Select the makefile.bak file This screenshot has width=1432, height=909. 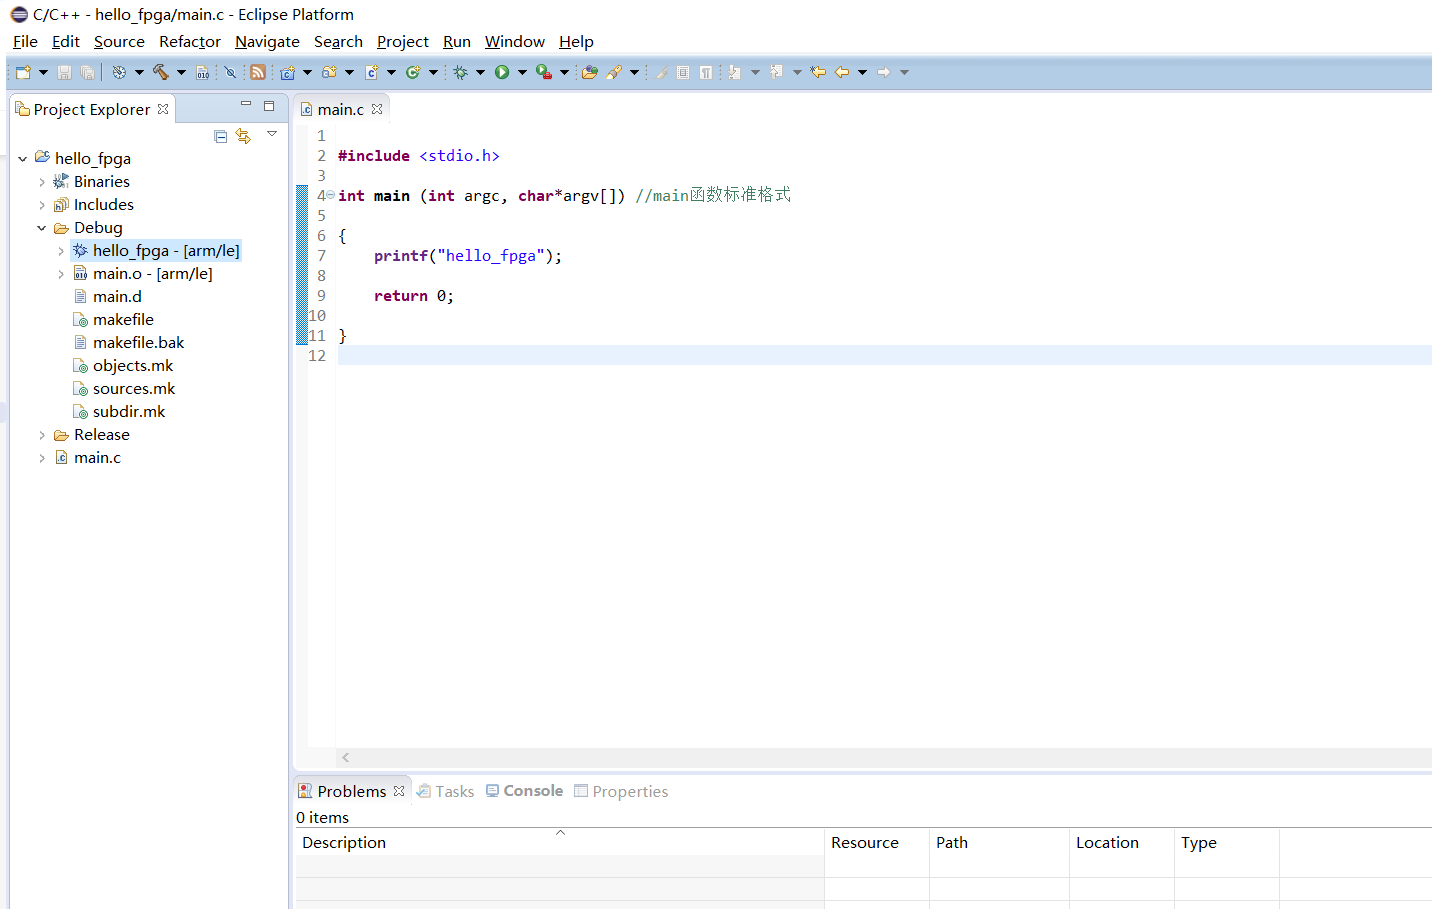[140, 342]
